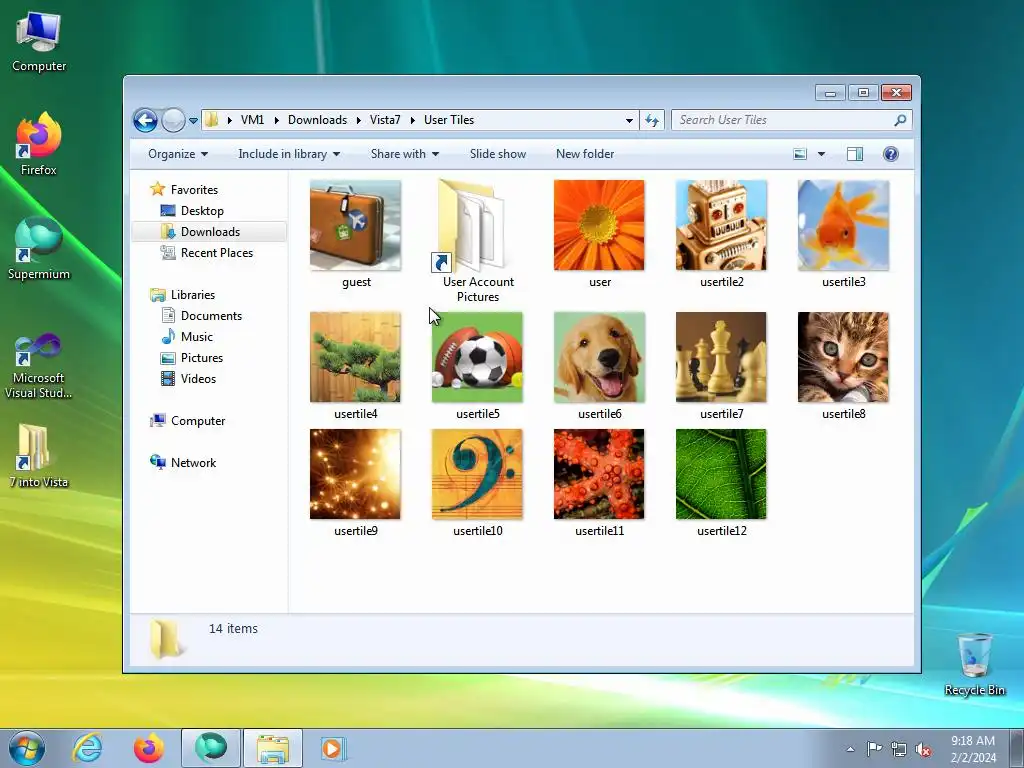Open the view options dropdown arrow
Viewport: 1024px width, 768px height.
pos(822,154)
